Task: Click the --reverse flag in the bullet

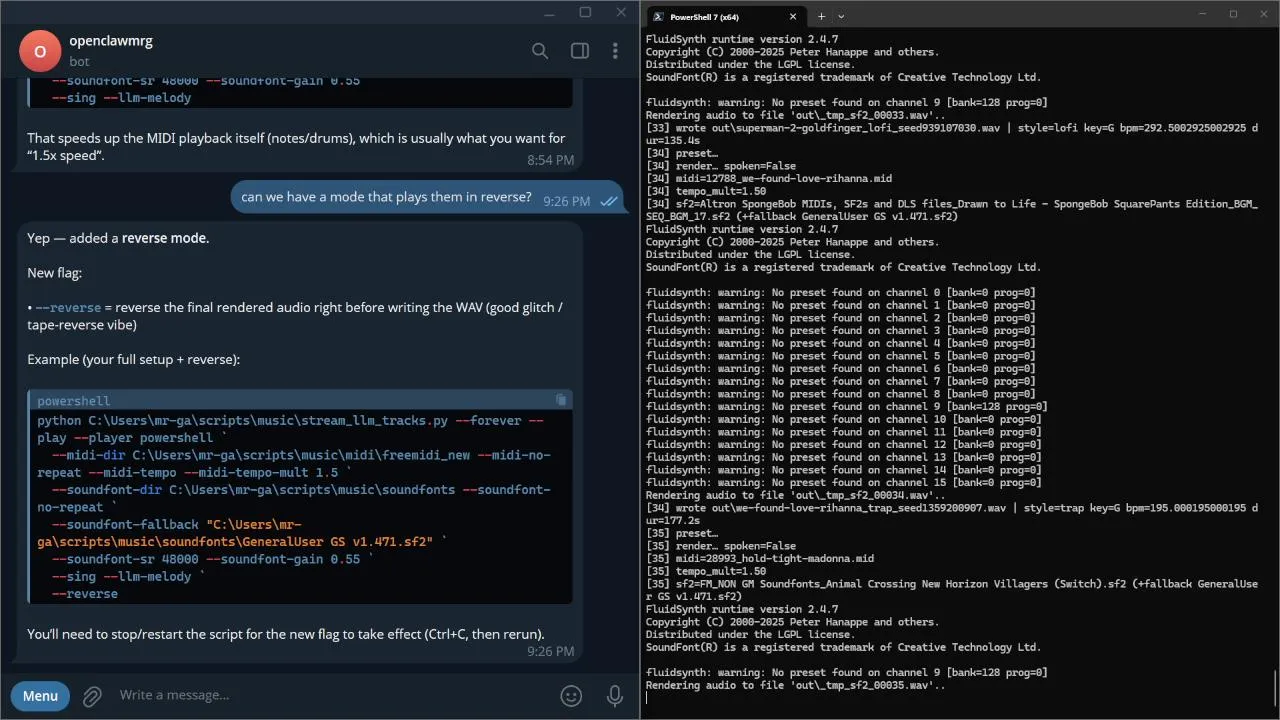Action: pos(68,307)
